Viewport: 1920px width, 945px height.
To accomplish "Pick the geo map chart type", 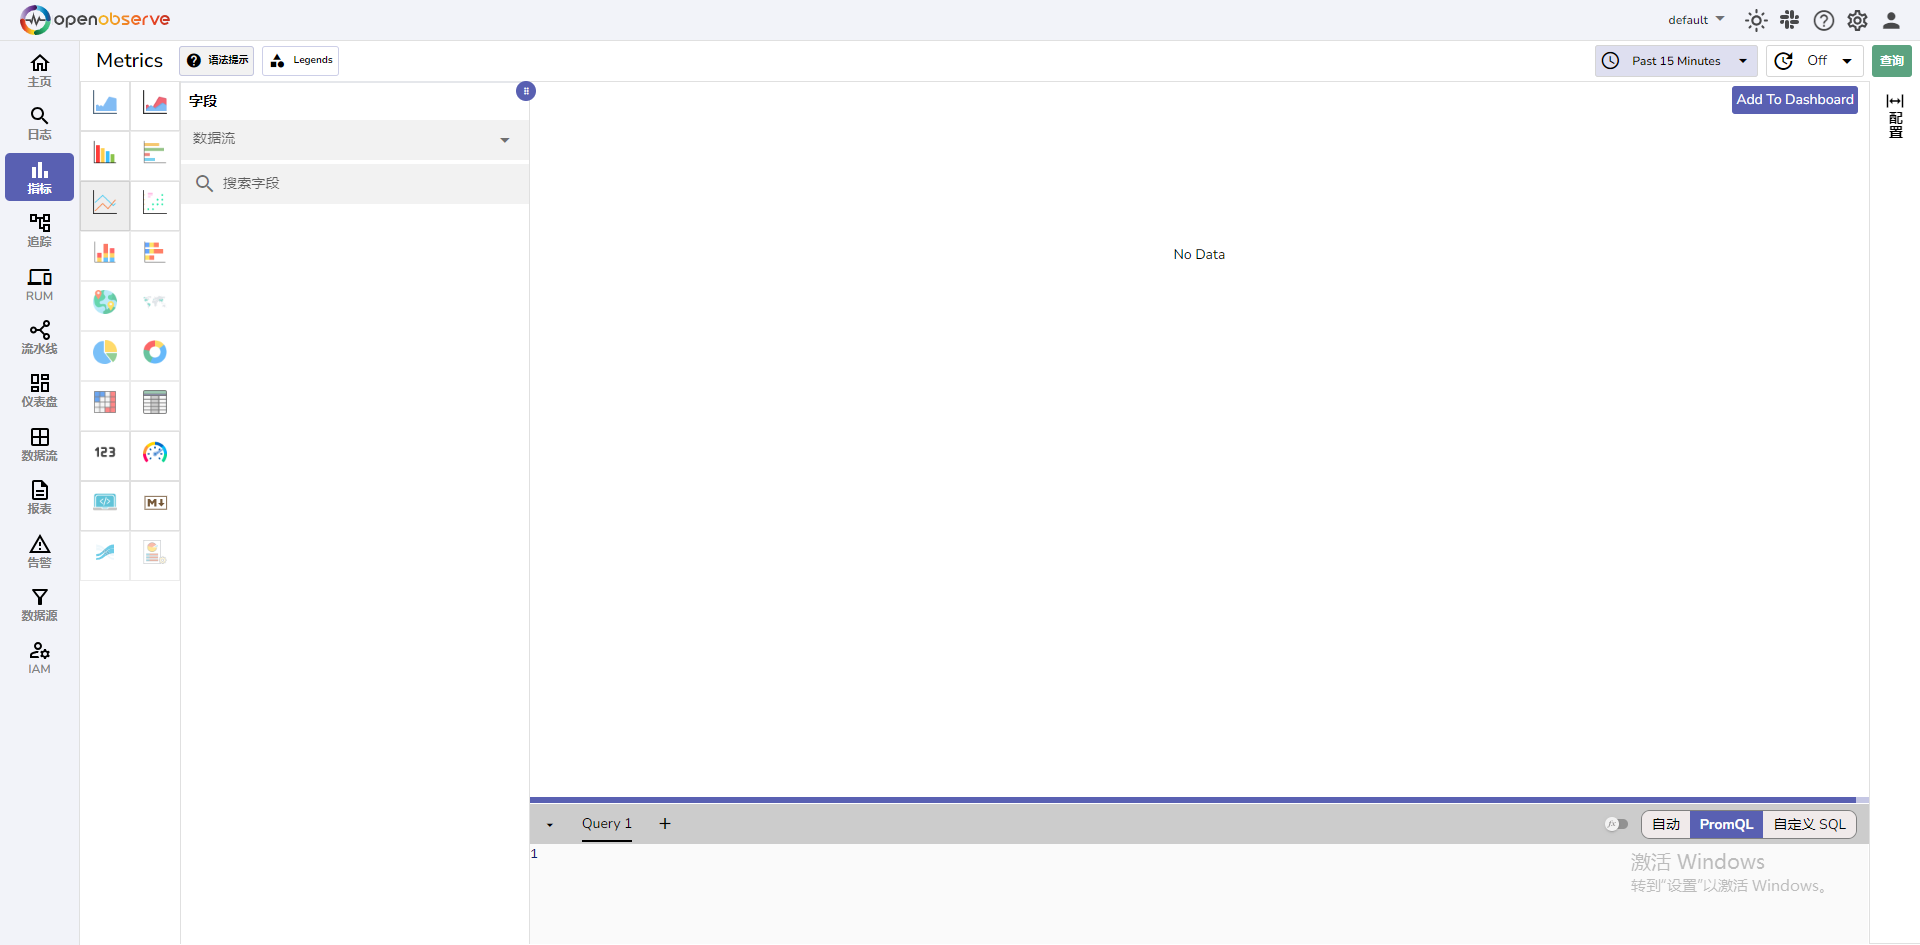I will pyautogui.click(x=105, y=301).
